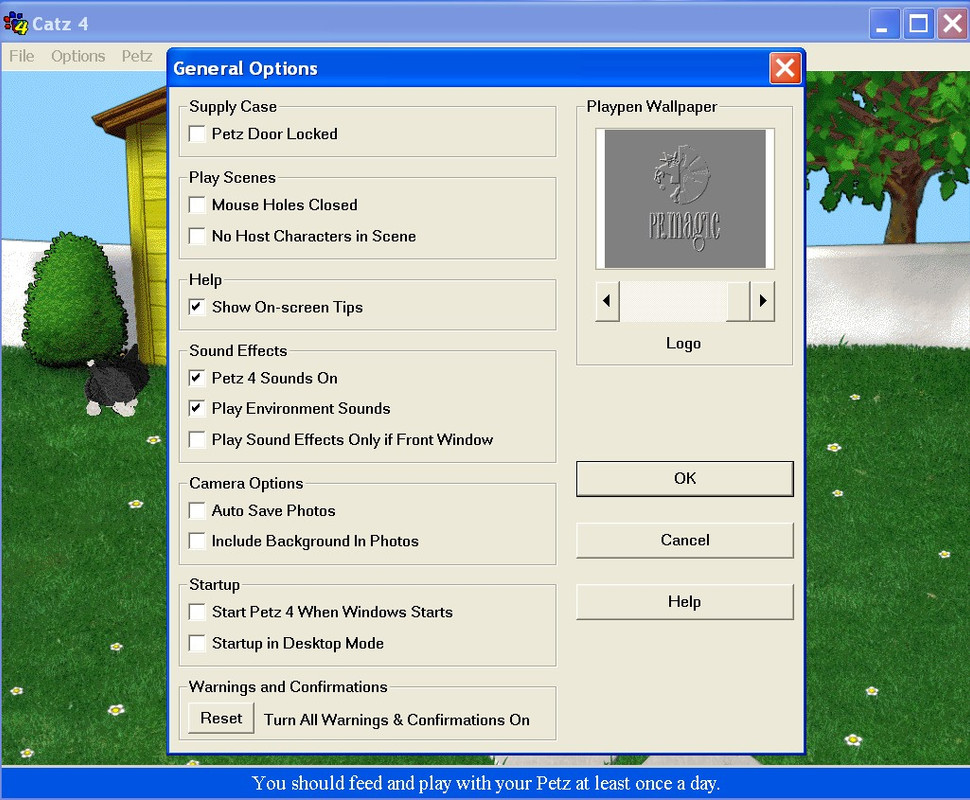This screenshot has width=970, height=800.
Task: Confirm settings with OK button
Action: click(685, 478)
